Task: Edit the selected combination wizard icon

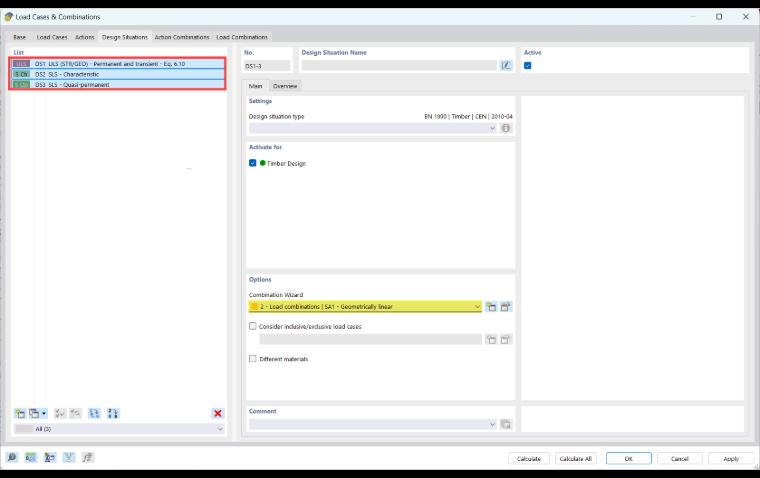Action: [506, 307]
